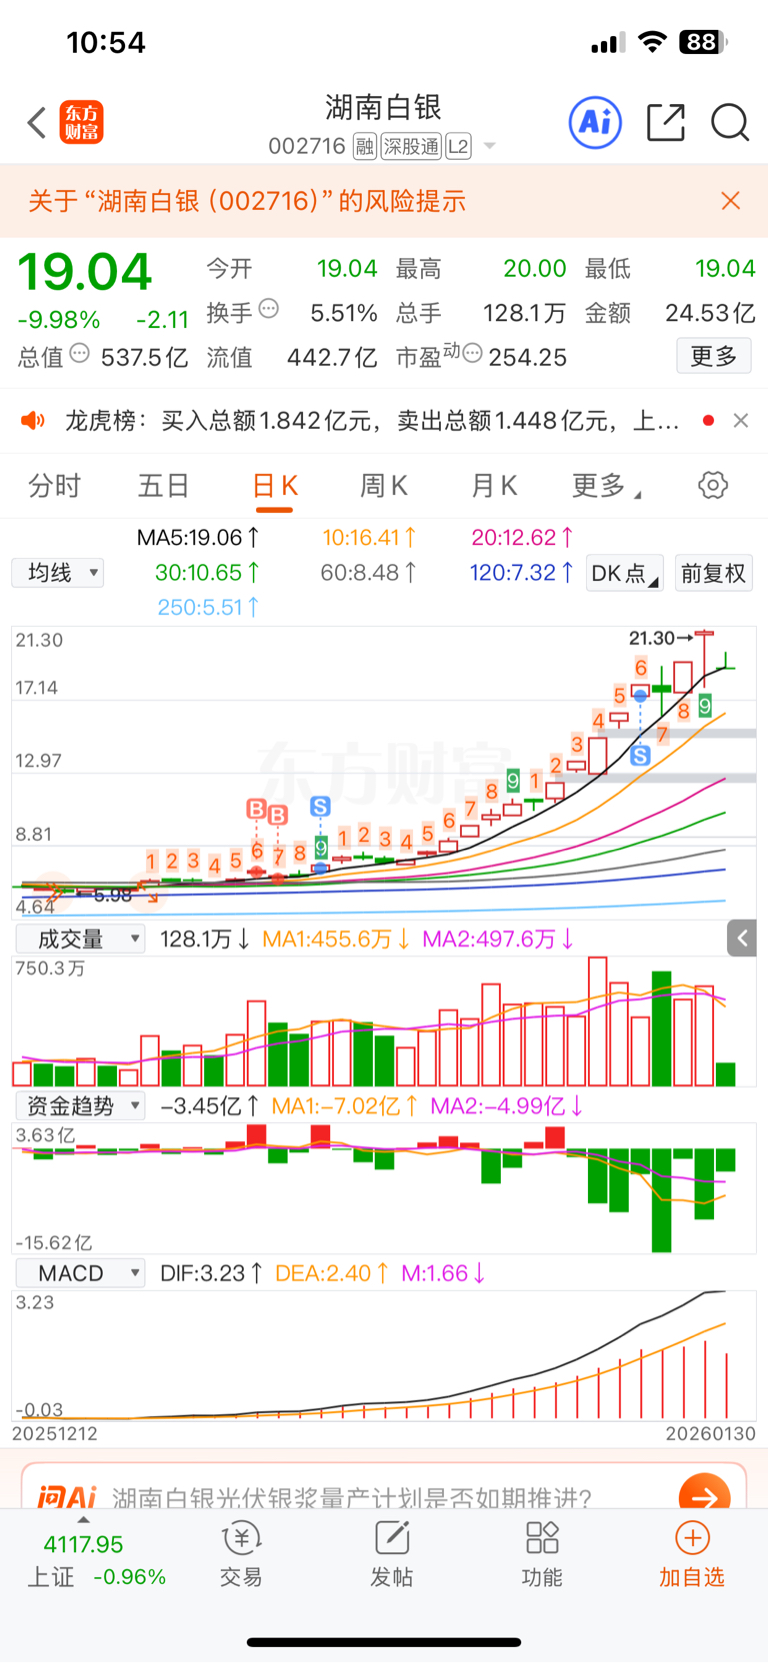Tap the MA1:455.6万 volume value
This screenshot has width=768, height=1663.
pos(335,939)
